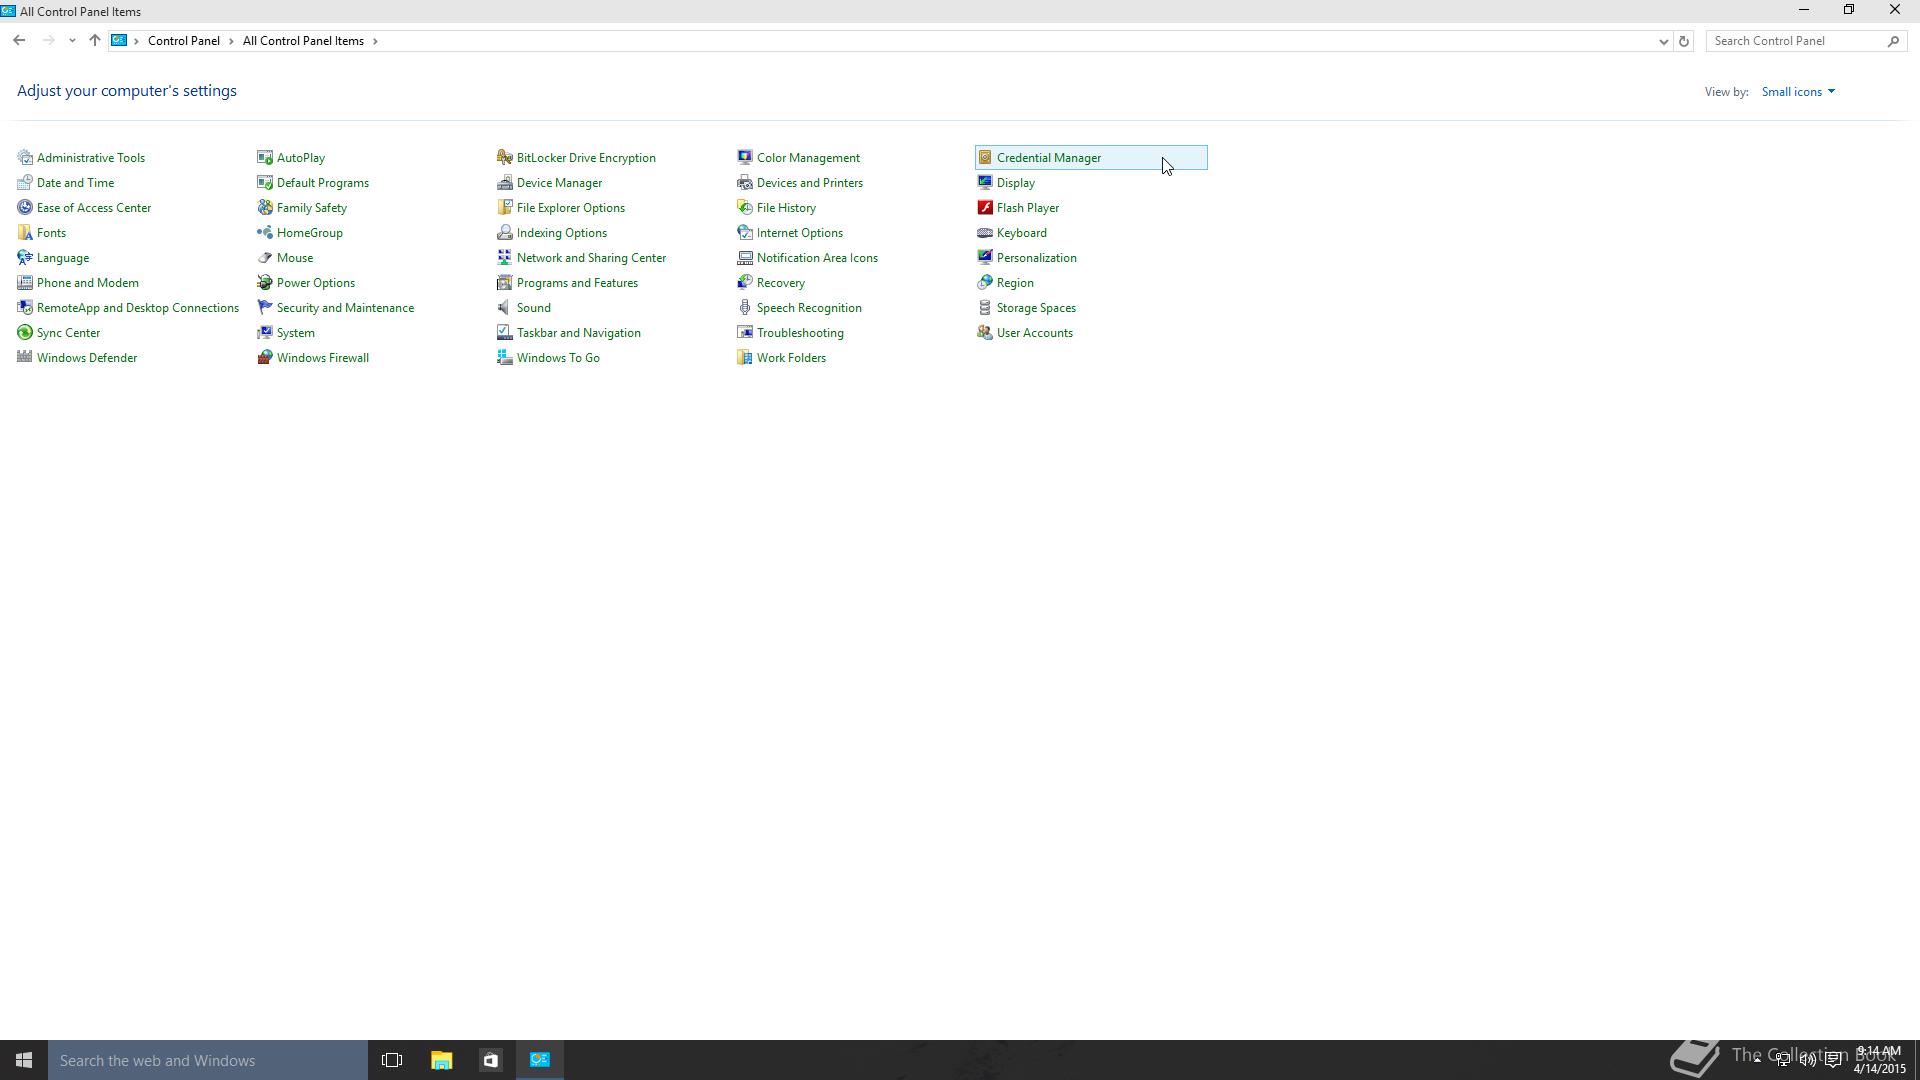
Task: Click the File History icon
Action: 745,208
